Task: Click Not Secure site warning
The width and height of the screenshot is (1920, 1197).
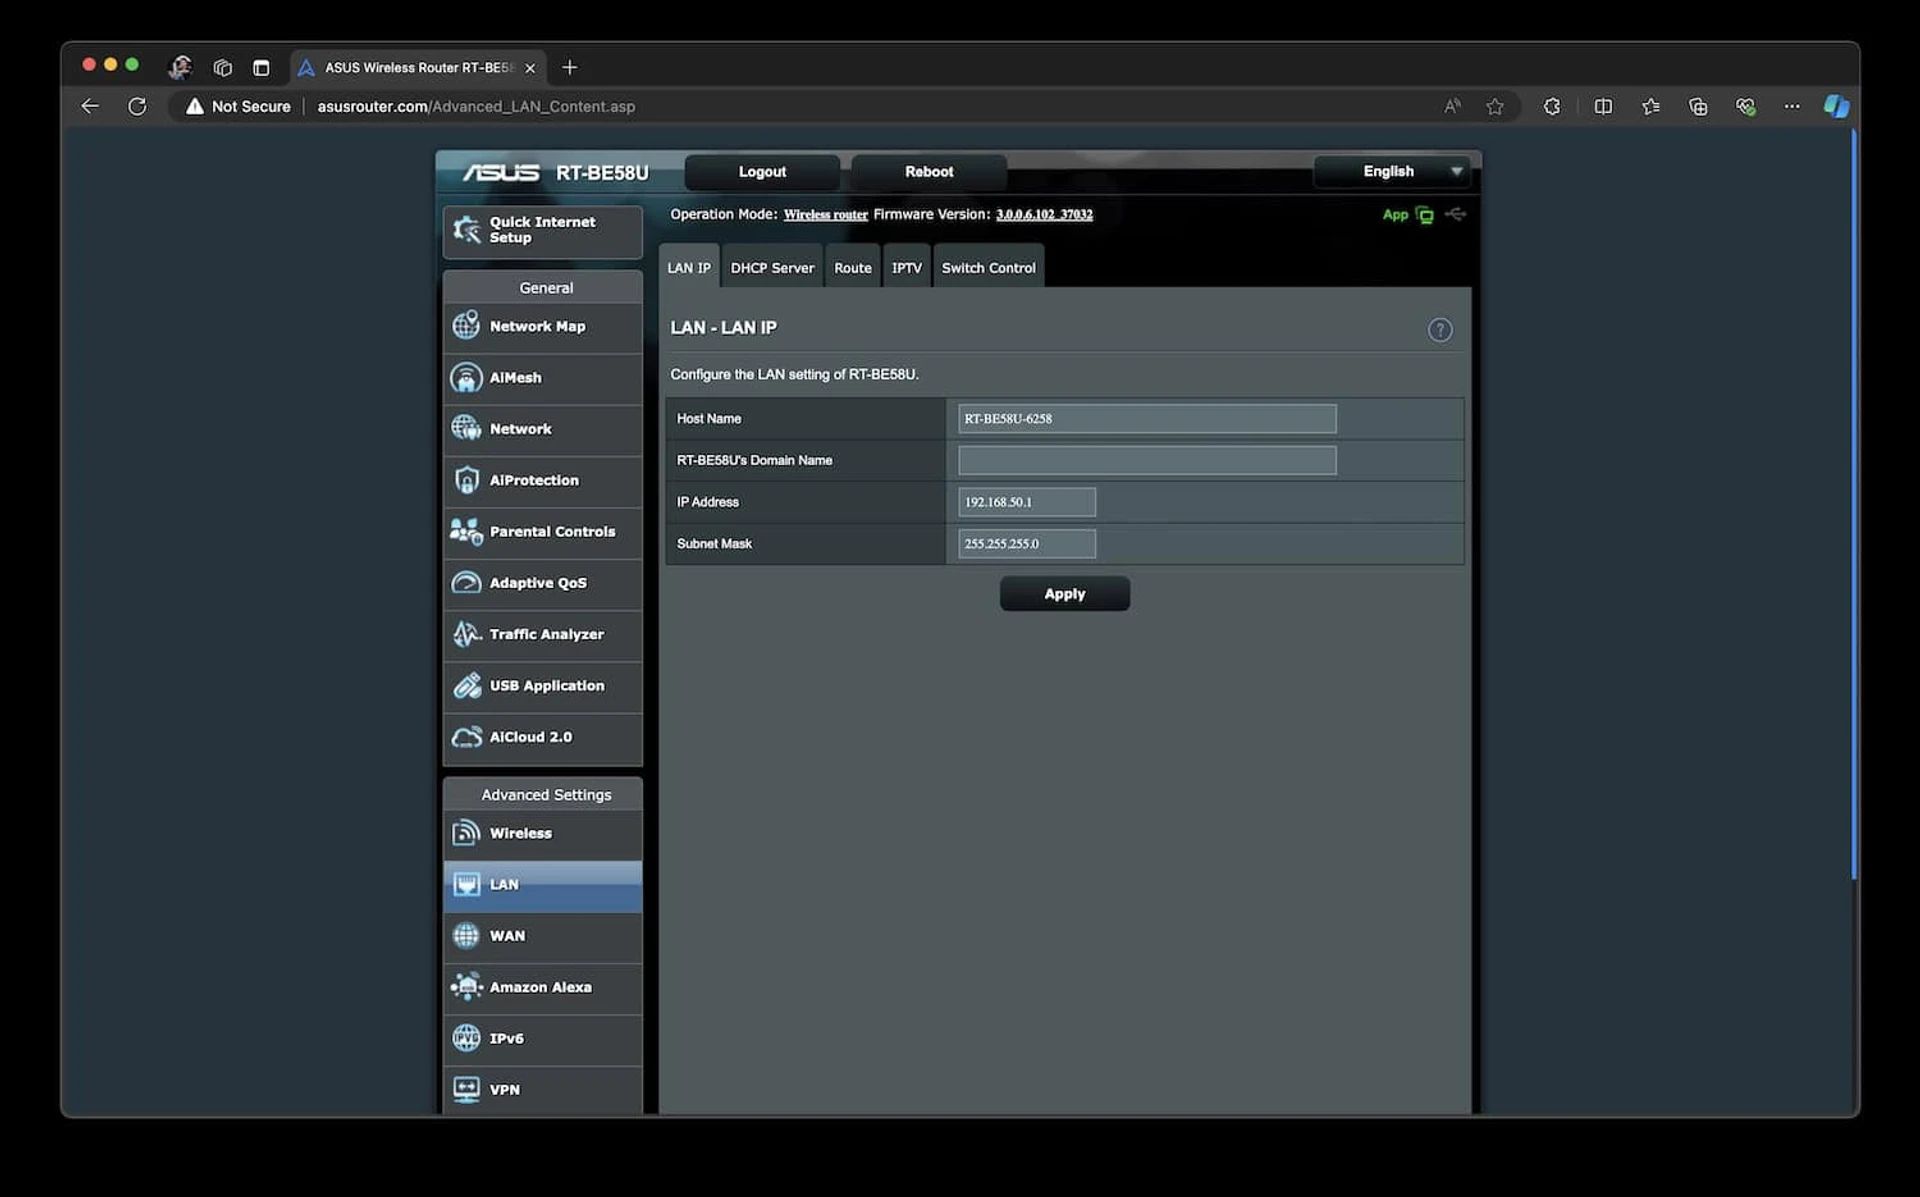Action: (238, 106)
